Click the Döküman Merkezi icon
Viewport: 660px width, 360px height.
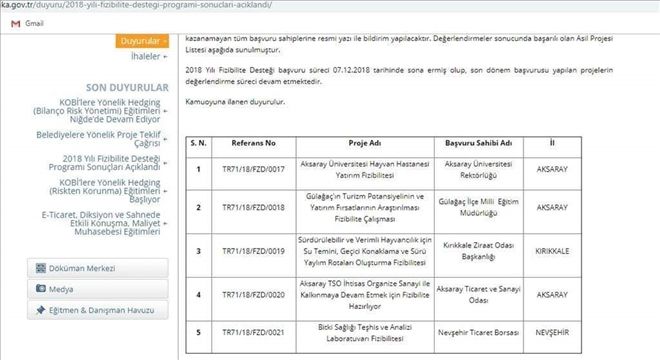point(41,268)
